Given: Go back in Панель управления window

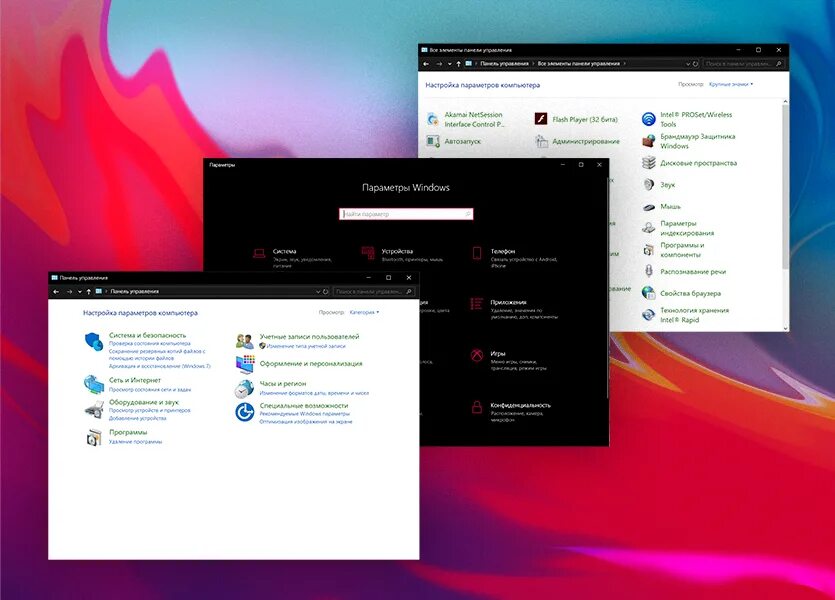Looking at the screenshot, I should pos(56,292).
